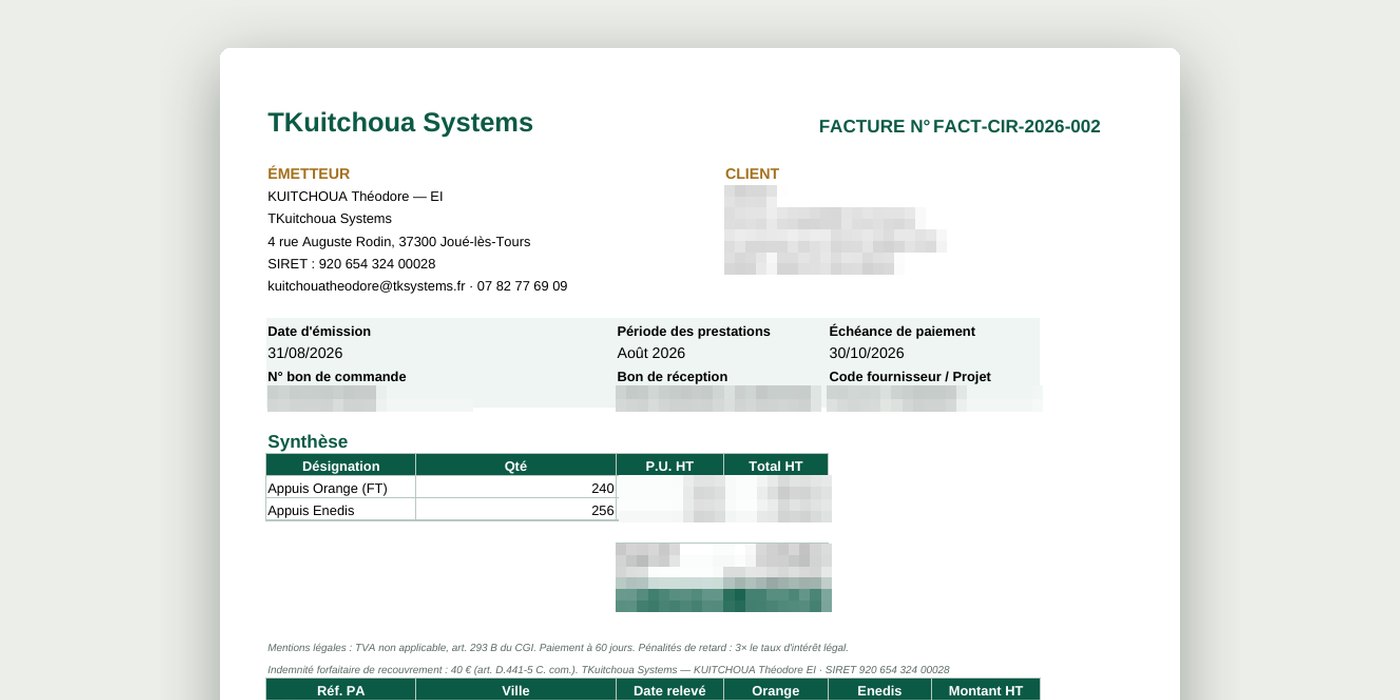Click the "Bon de réception" label
1400x700 pixels.
tap(672, 377)
